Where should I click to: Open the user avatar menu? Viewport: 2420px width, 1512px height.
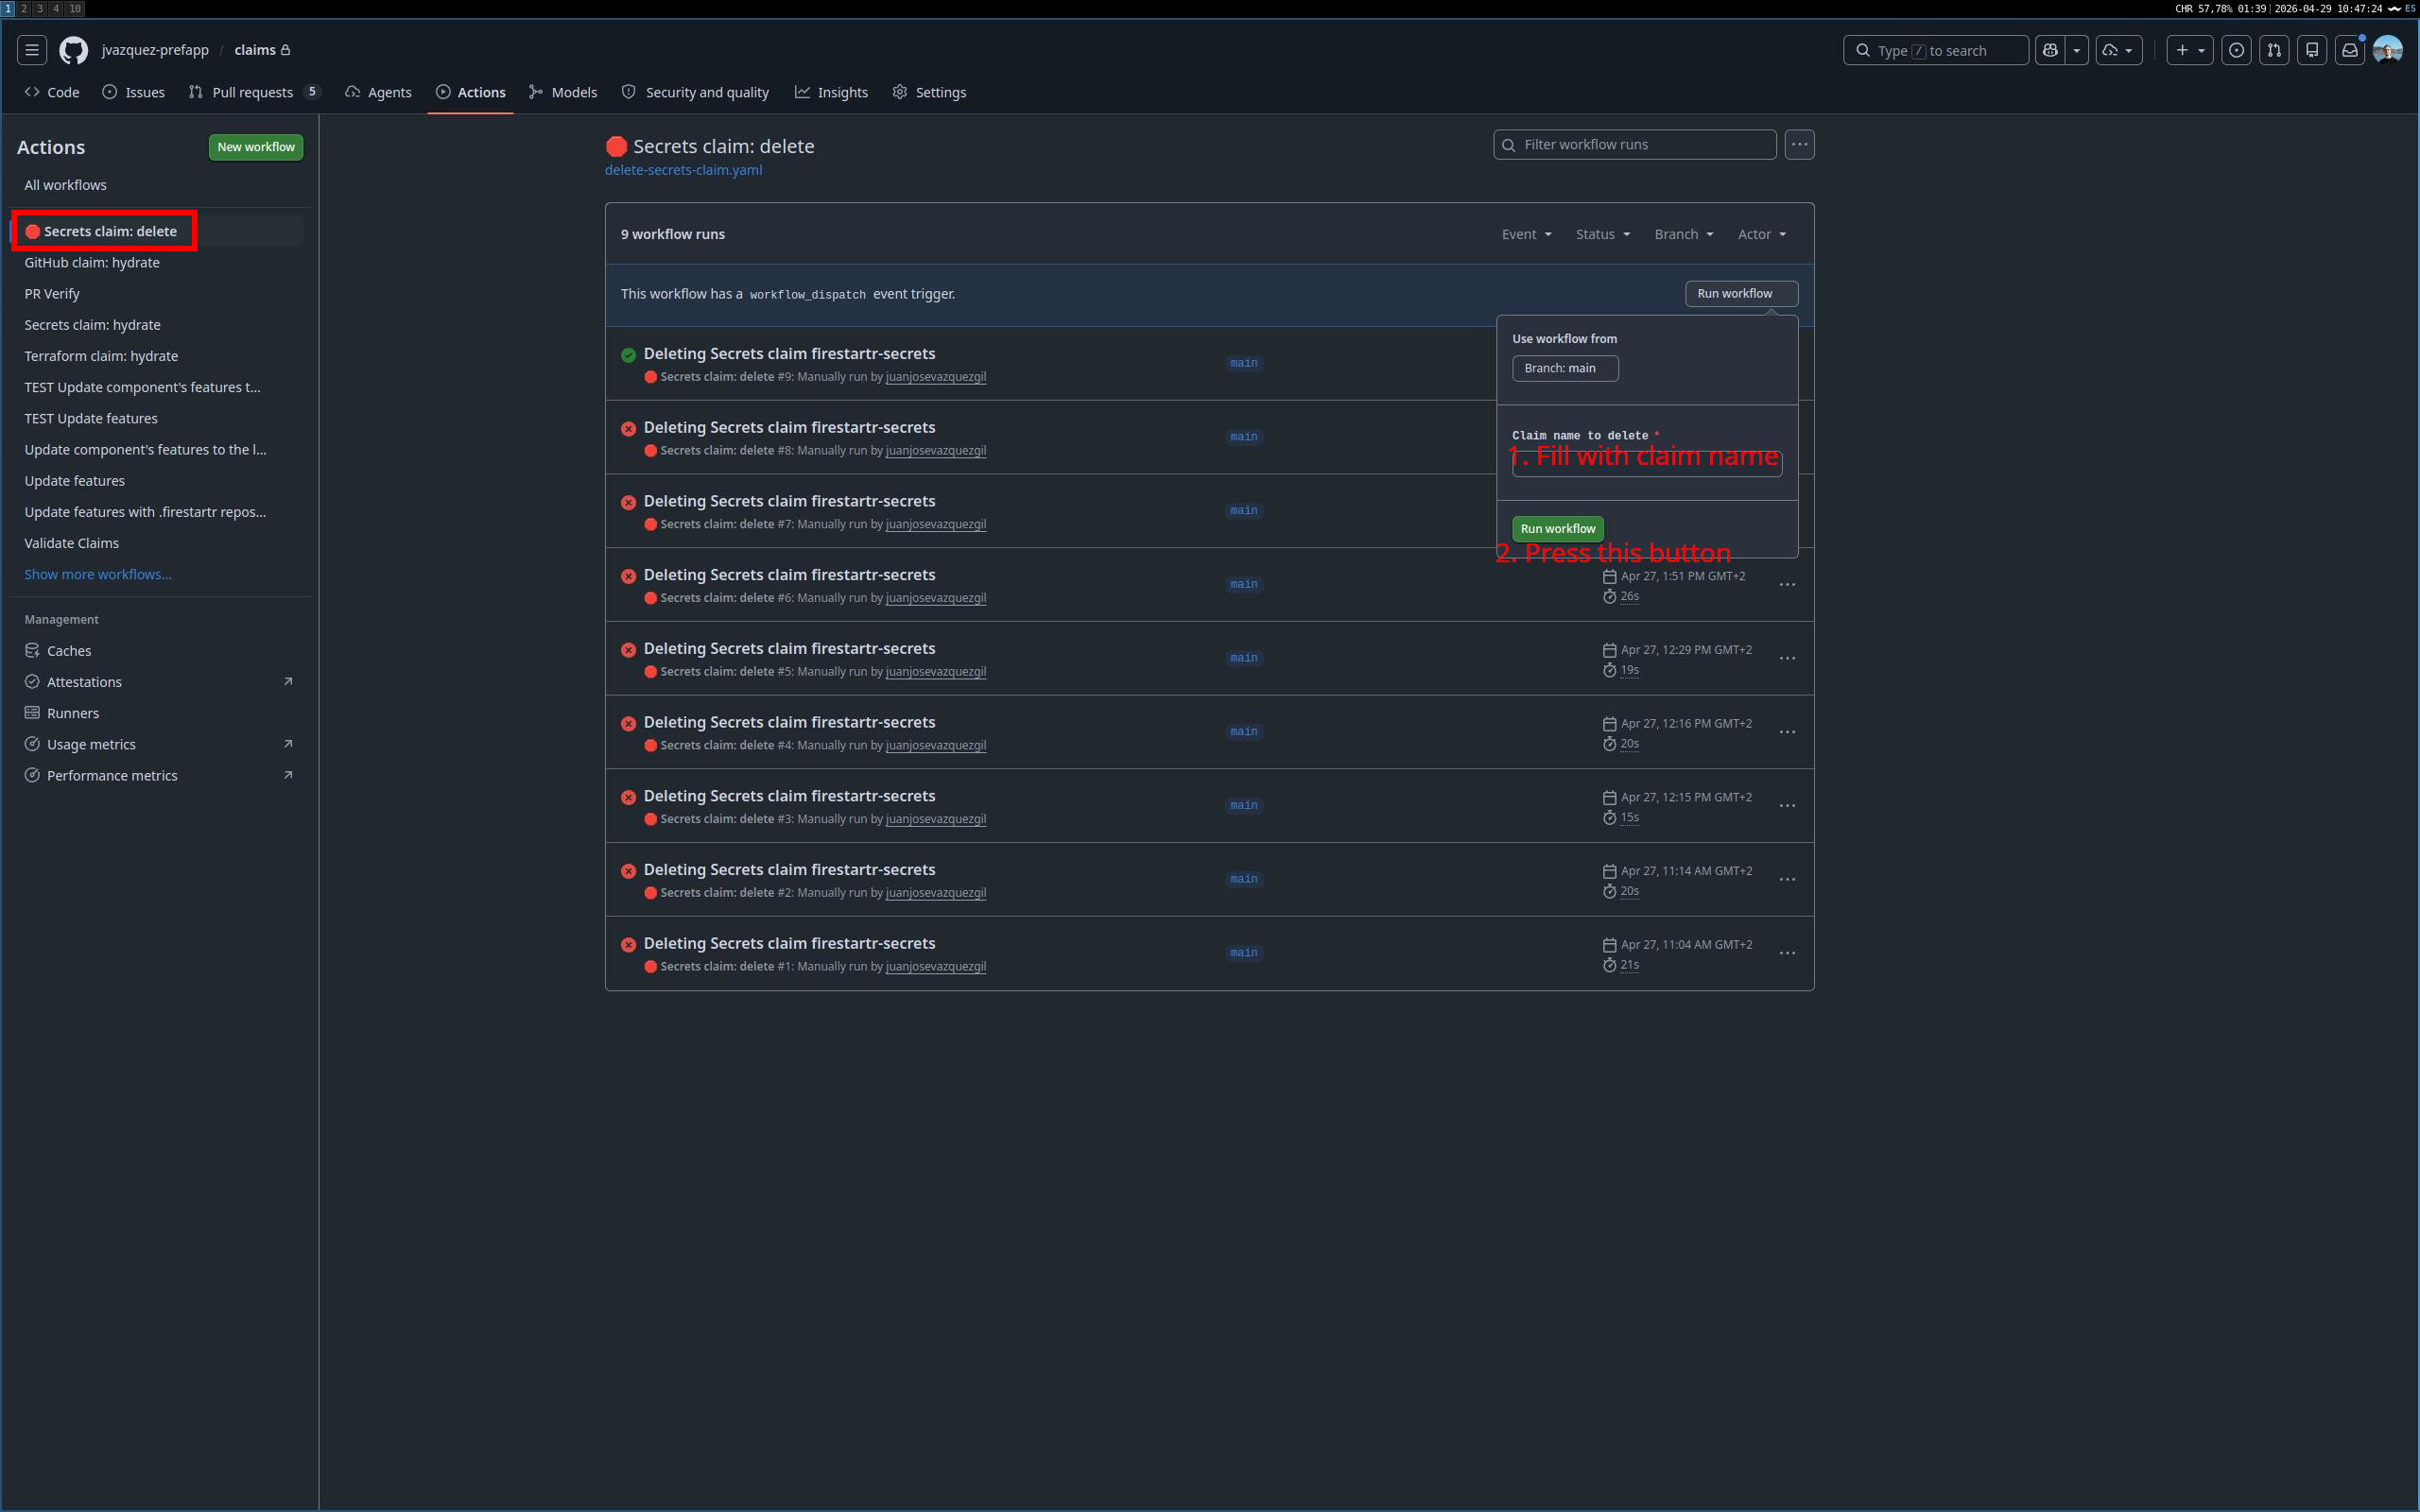[x=2388, y=50]
